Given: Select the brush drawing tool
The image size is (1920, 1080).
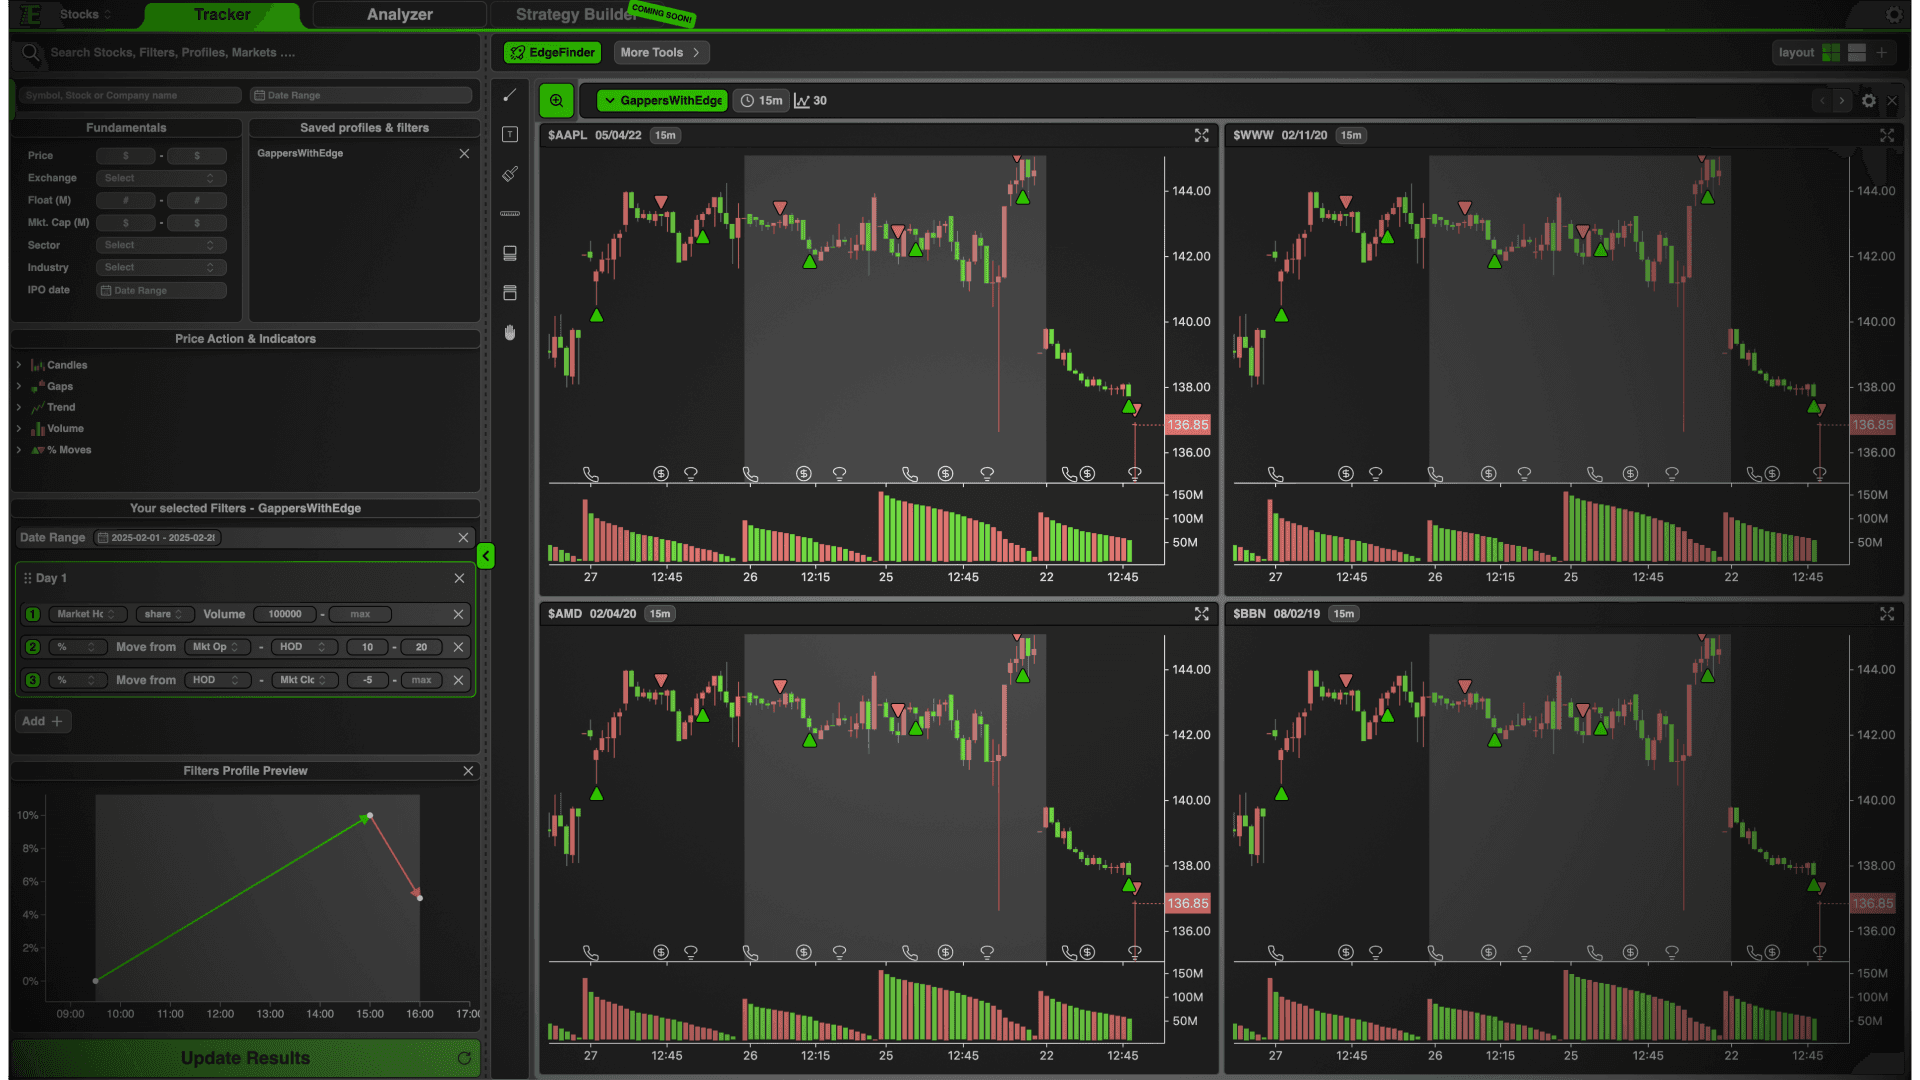Looking at the screenshot, I should (510, 174).
